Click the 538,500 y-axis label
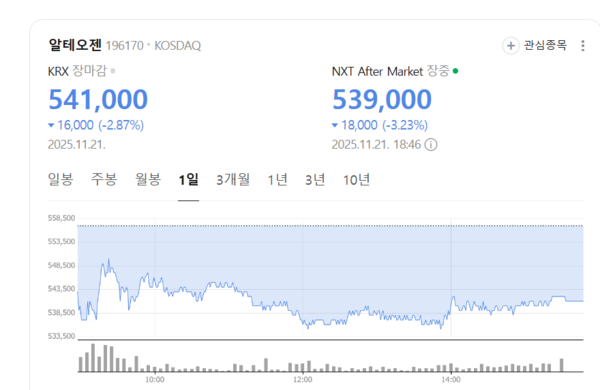The width and height of the screenshot is (600, 390). click(x=61, y=313)
